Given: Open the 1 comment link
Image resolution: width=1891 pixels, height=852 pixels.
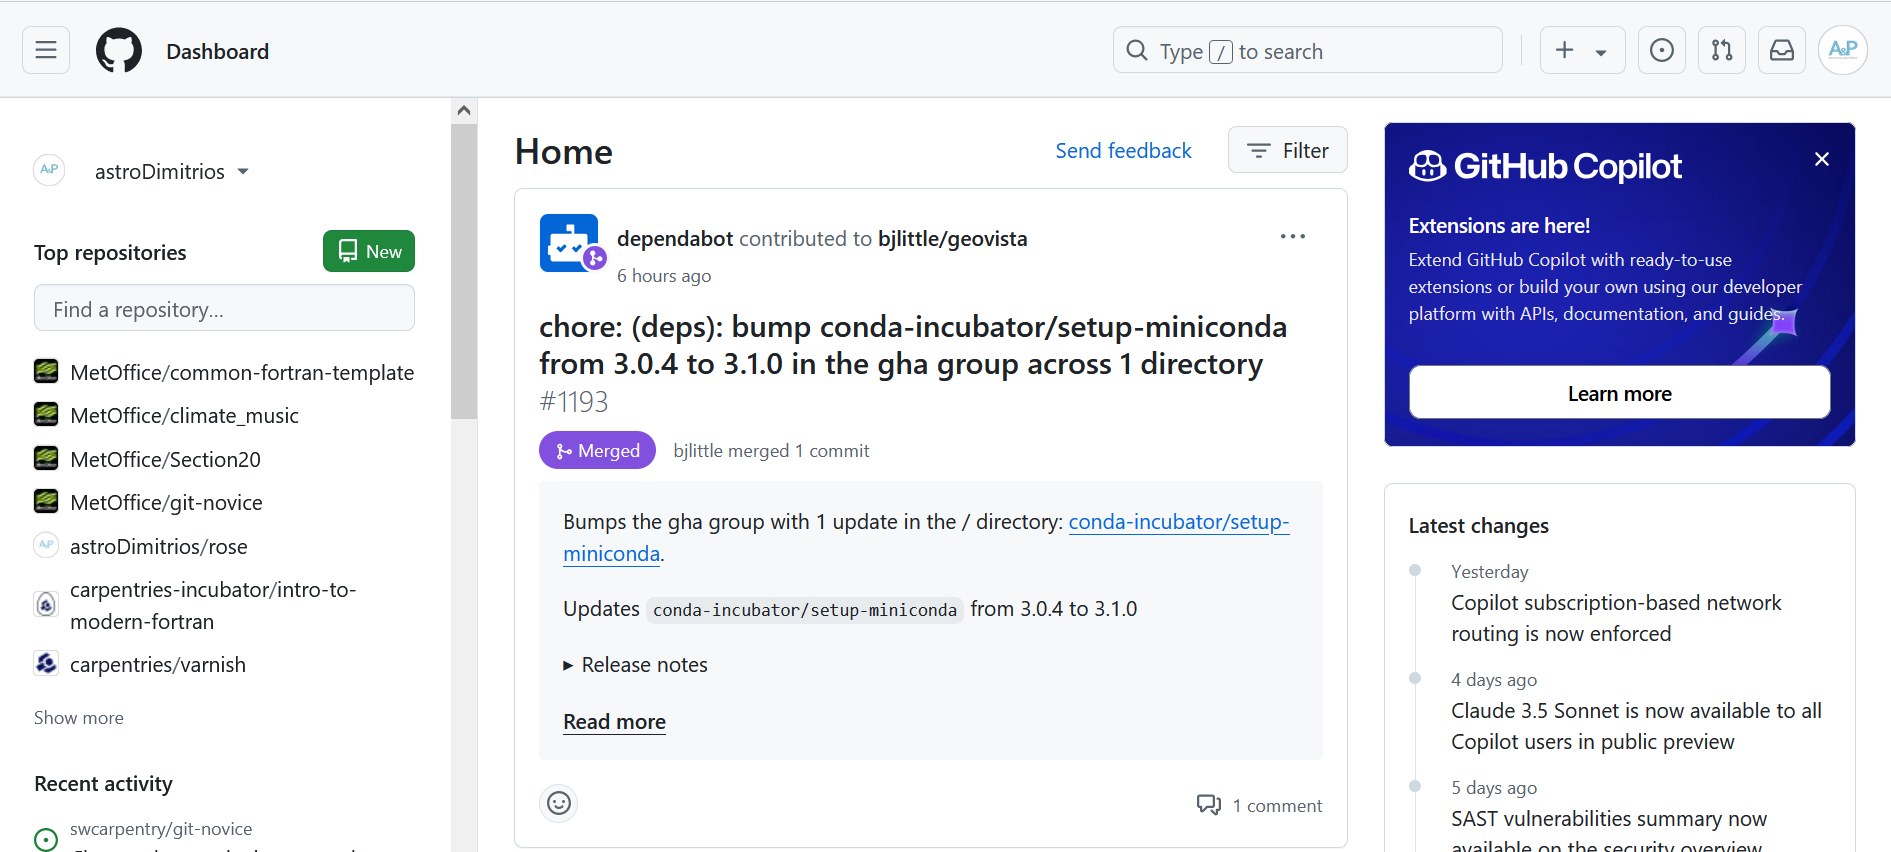Looking at the screenshot, I should [1277, 805].
